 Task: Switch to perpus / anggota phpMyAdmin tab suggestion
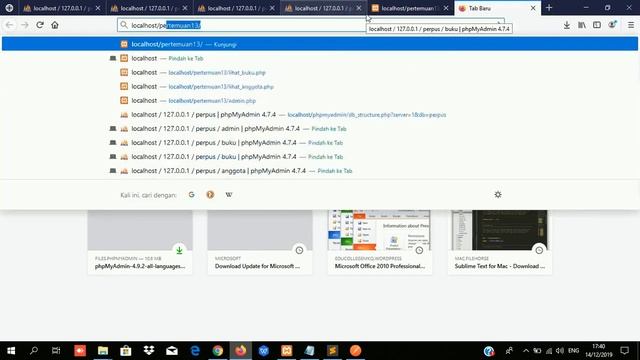tap(320, 171)
